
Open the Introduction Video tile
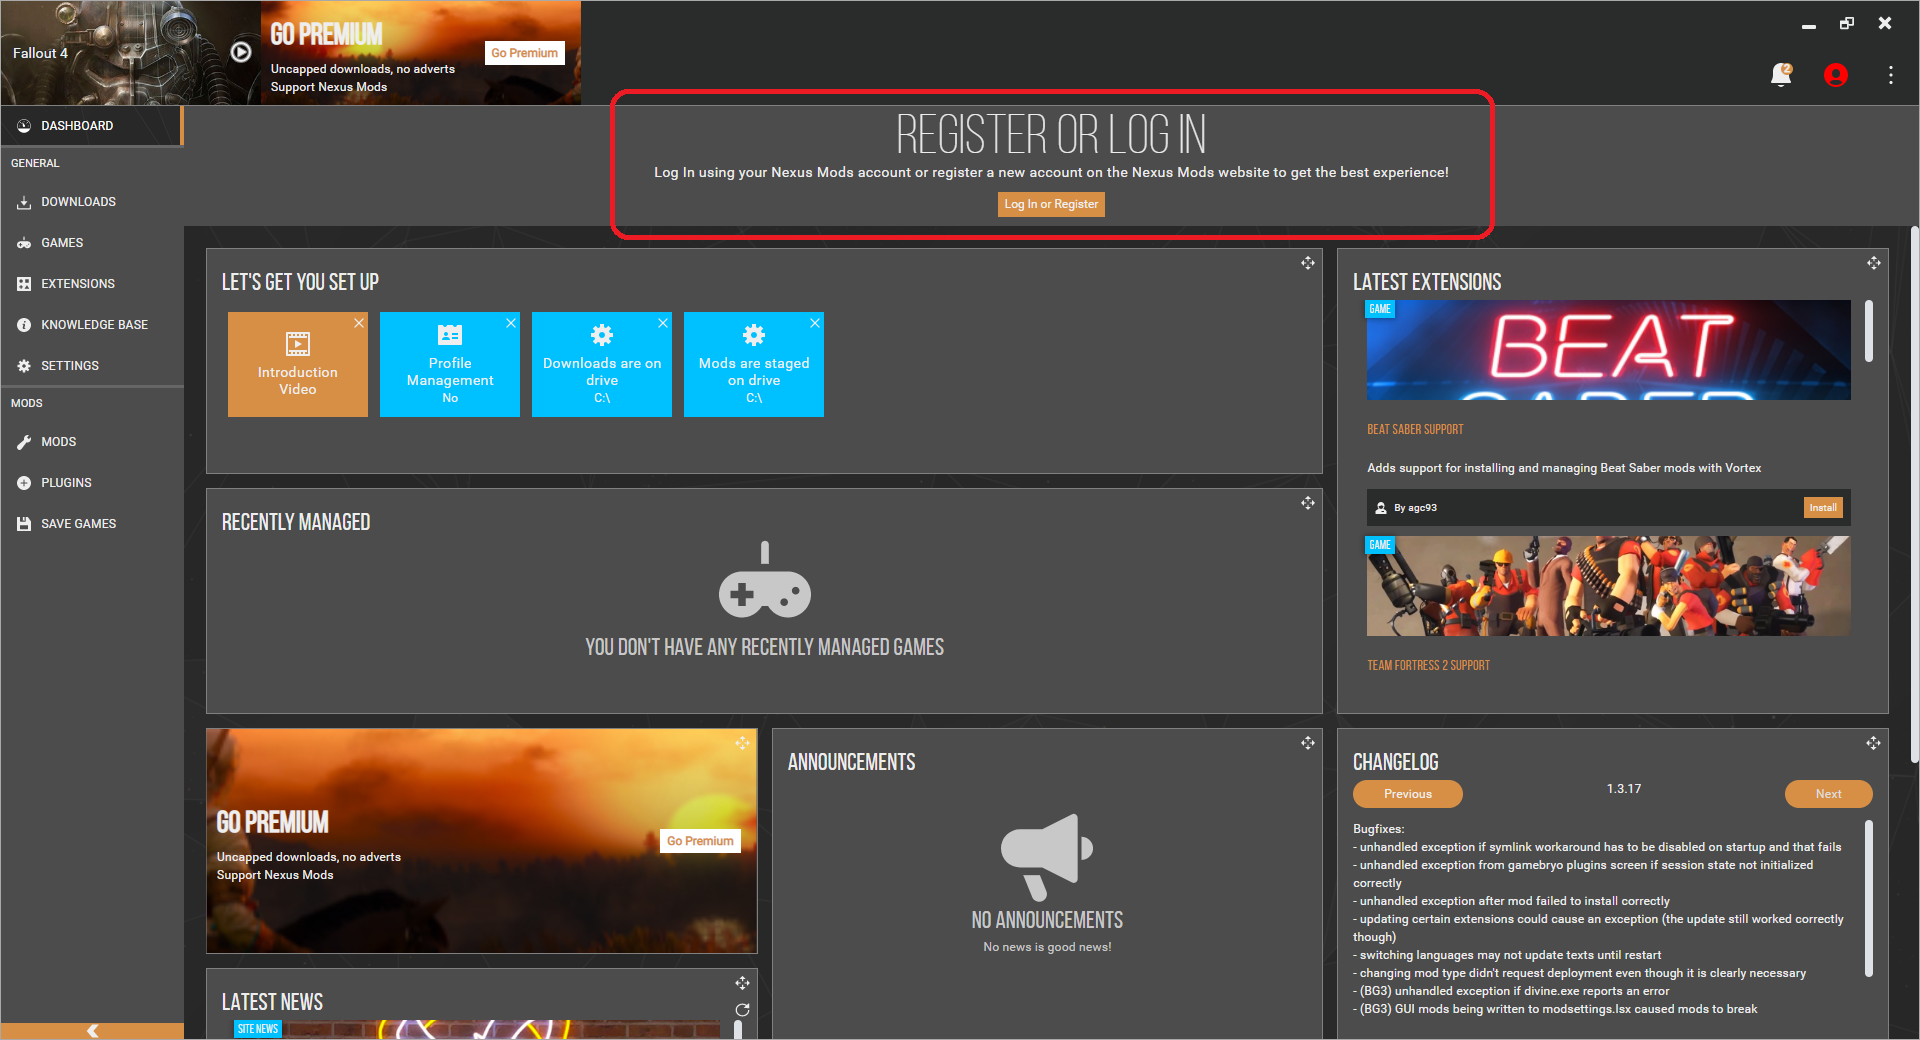point(298,364)
